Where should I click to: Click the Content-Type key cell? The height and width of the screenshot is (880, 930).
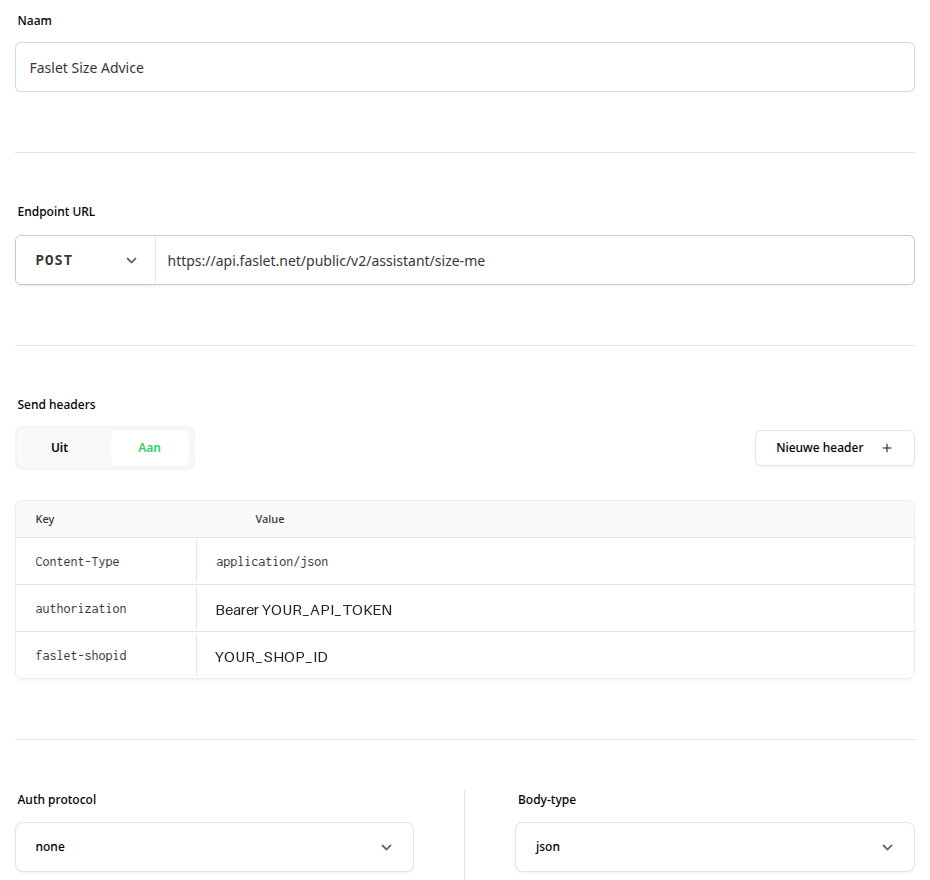[106, 561]
